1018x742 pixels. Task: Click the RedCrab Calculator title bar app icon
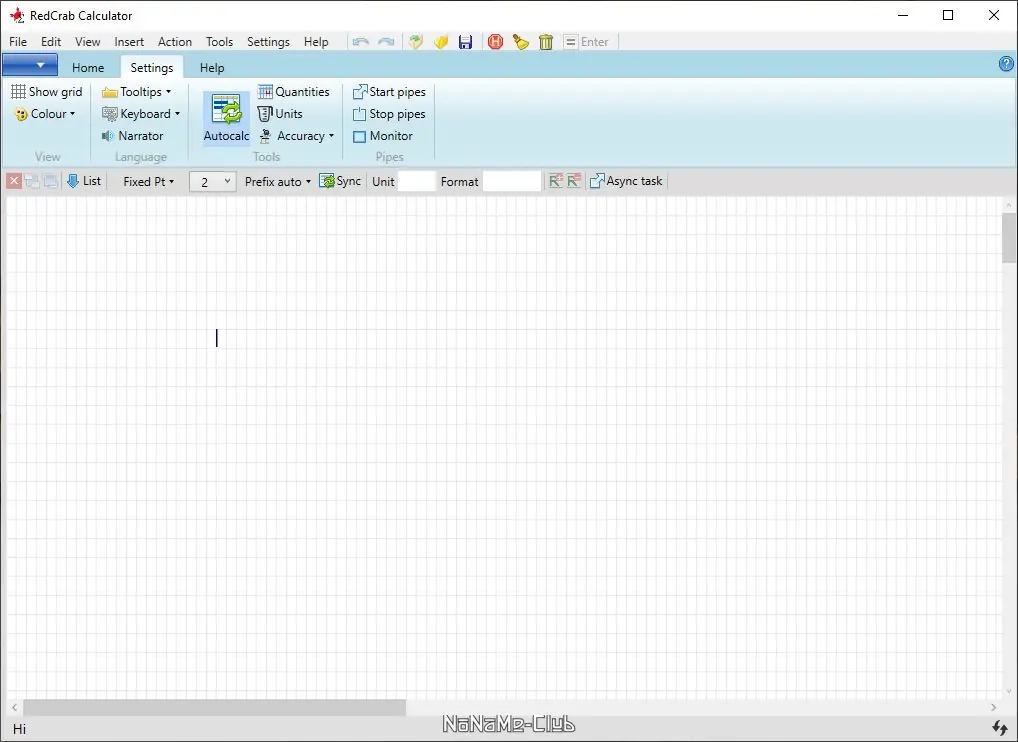(16, 15)
